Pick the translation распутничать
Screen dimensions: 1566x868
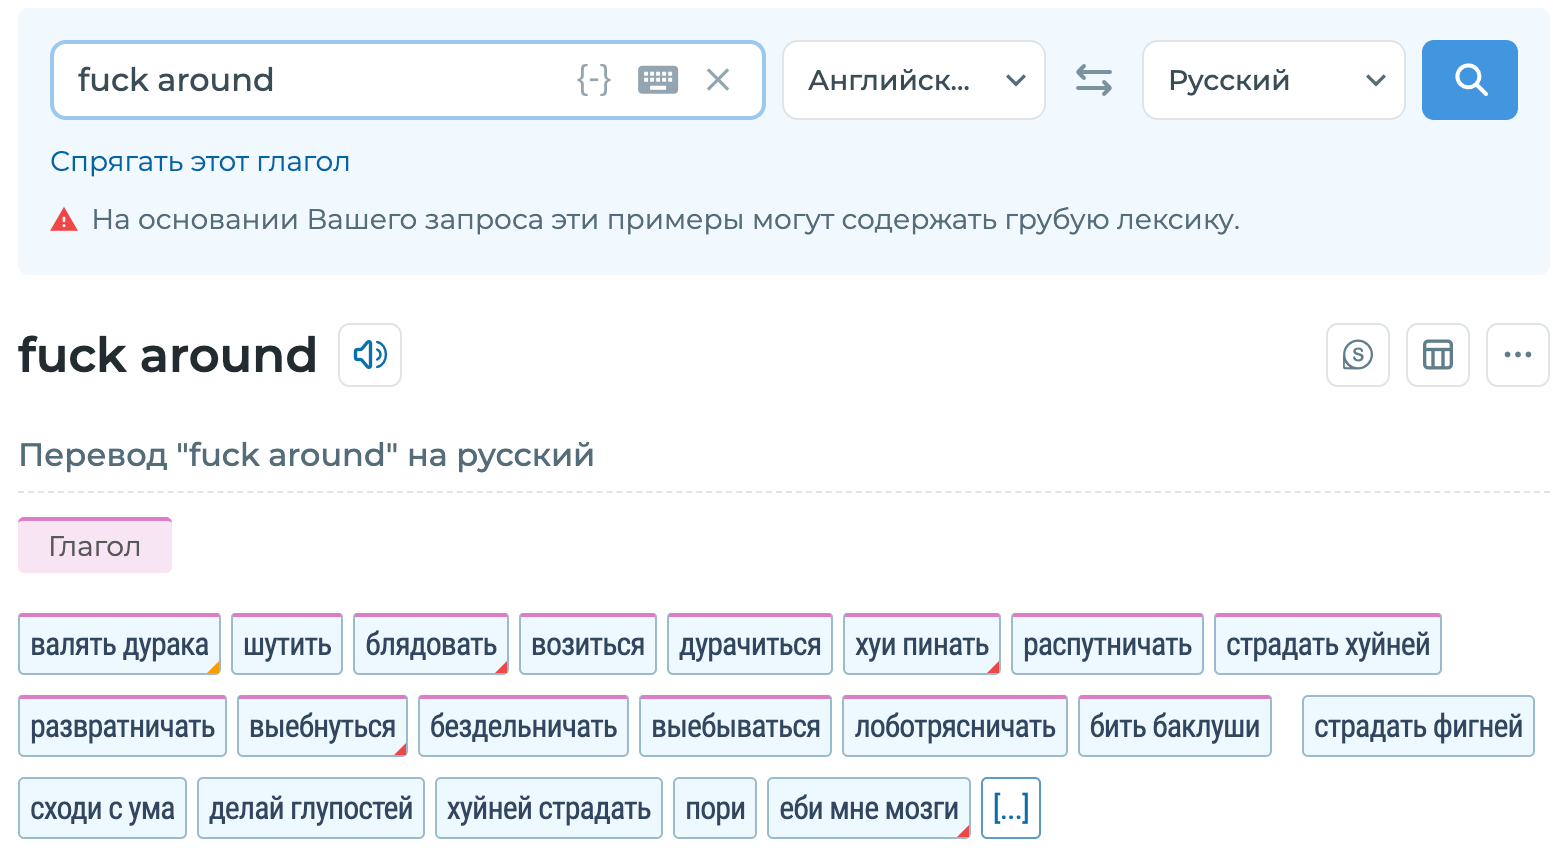click(1107, 645)
